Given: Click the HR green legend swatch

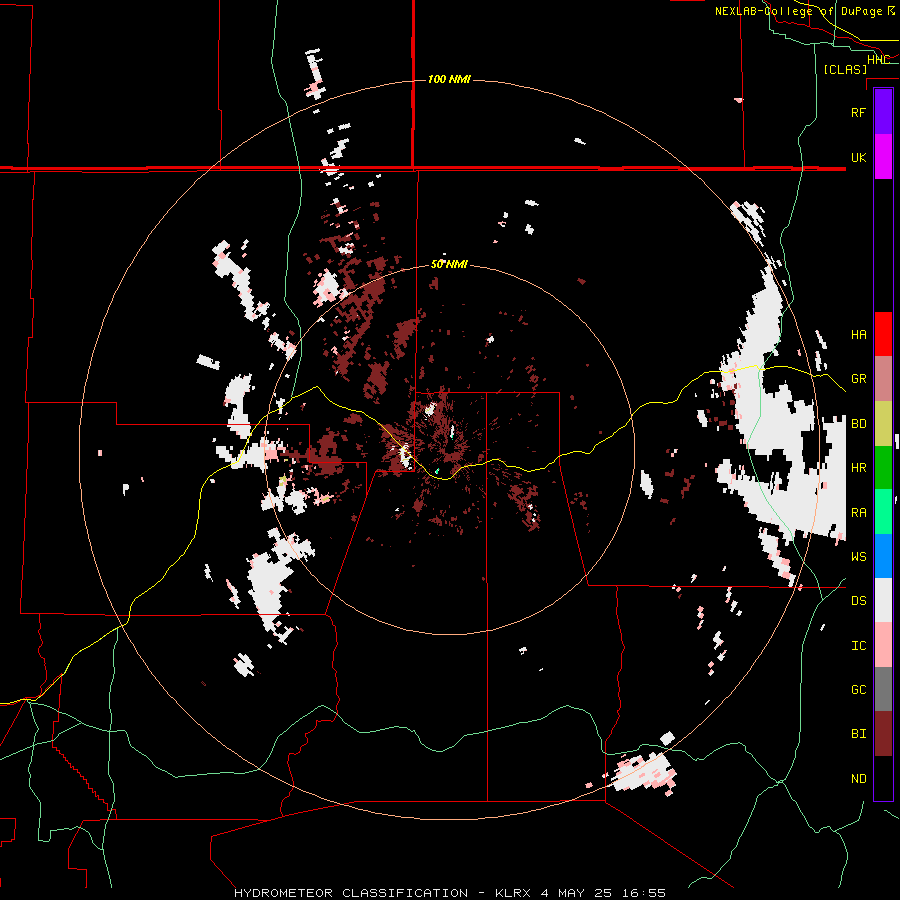Looking at the screenshot, I should [883, 468].
